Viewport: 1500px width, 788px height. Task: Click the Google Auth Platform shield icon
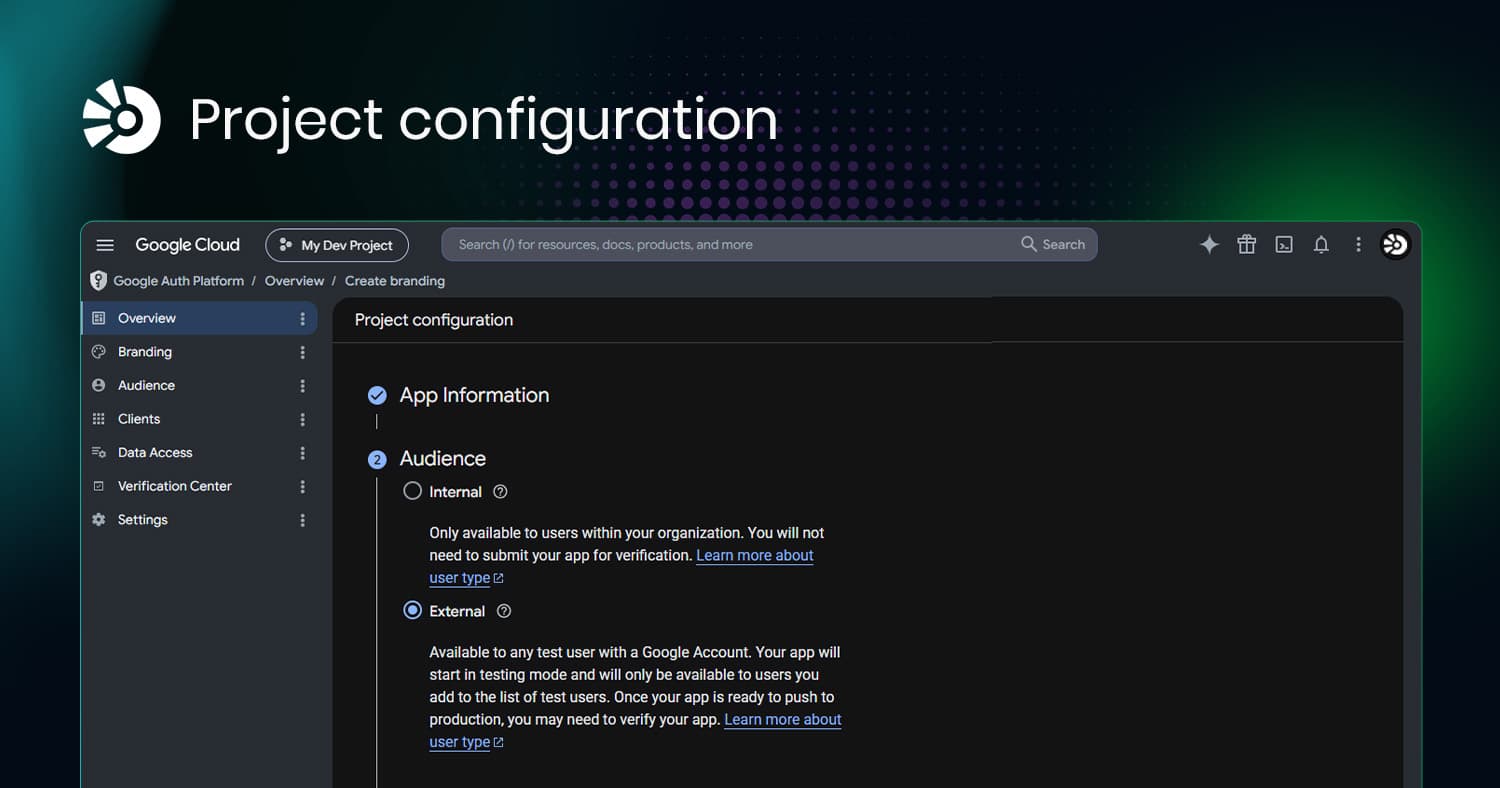[x=98, y=281]
